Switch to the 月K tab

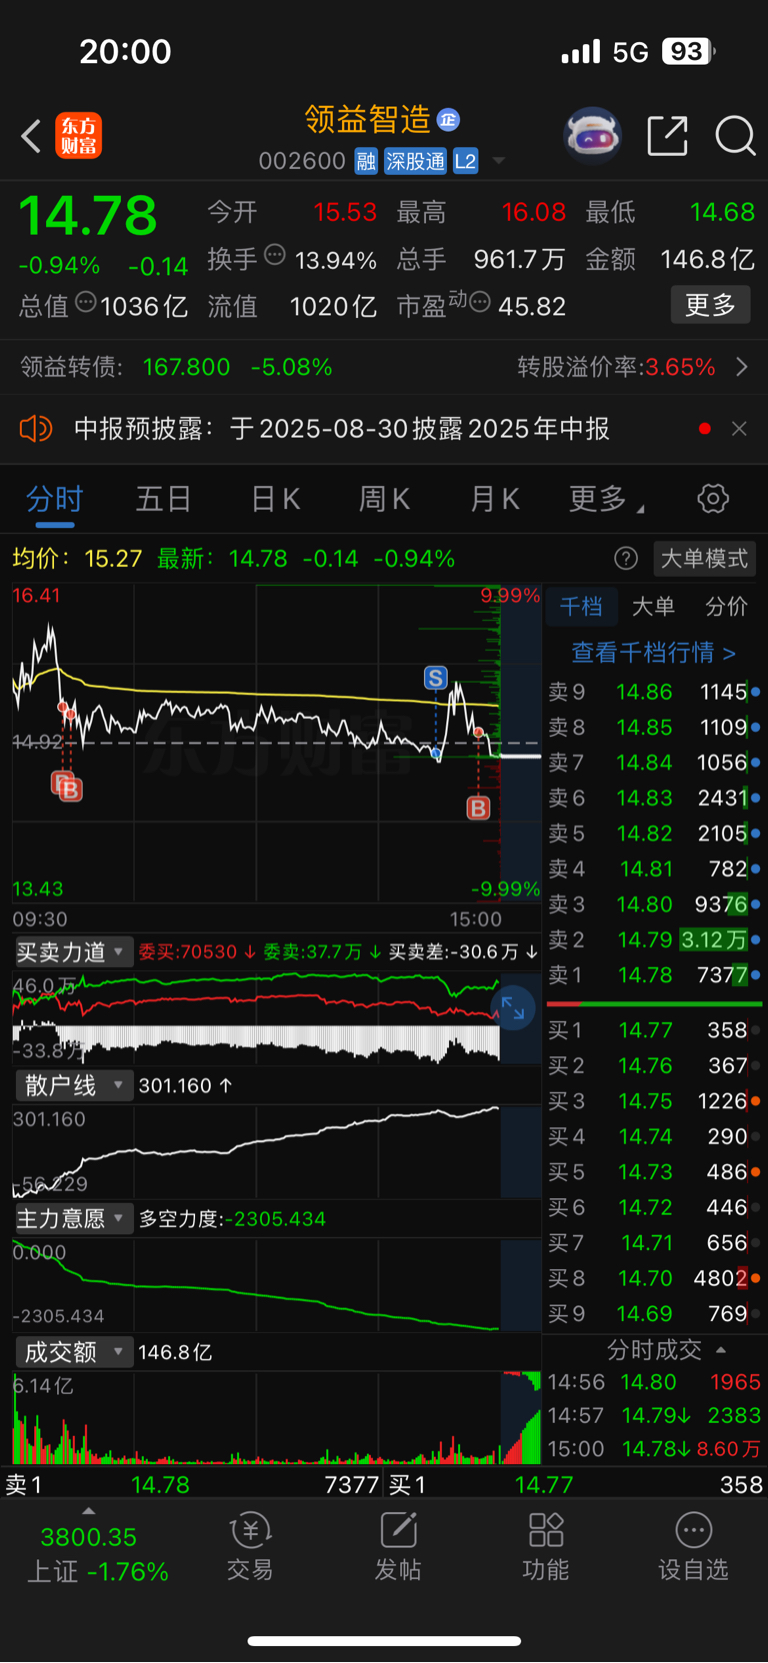tap(494, 499)
